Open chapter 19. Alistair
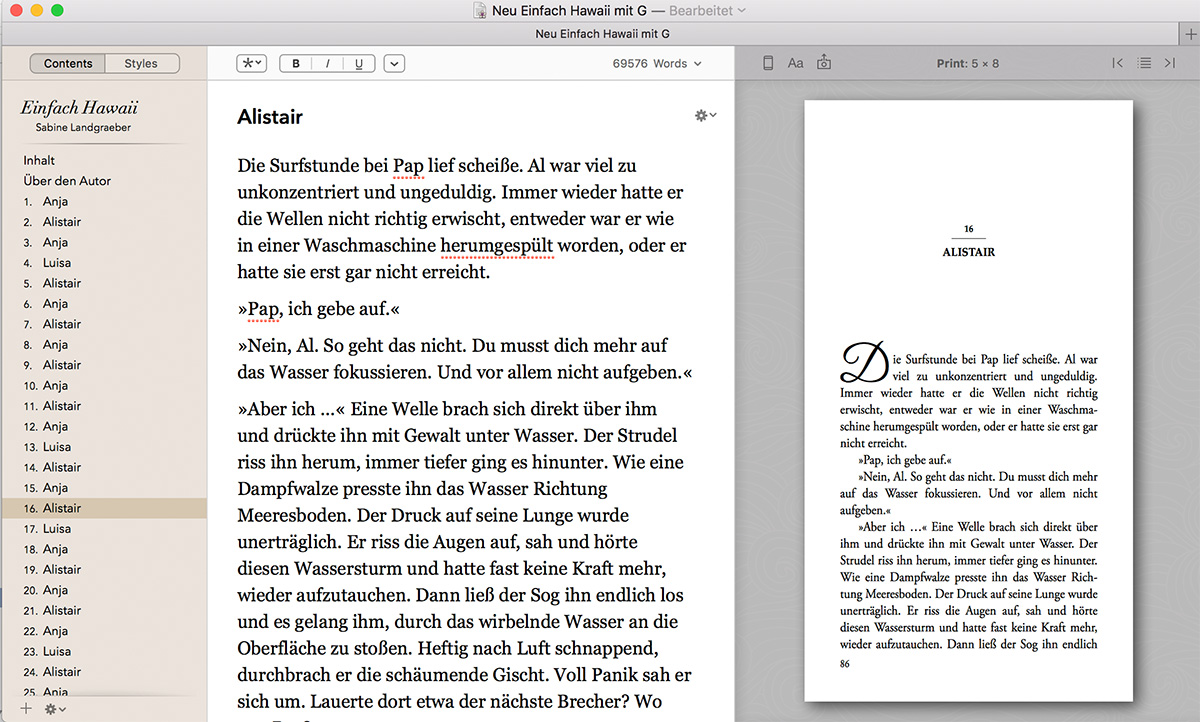The height and width of the screenshot is (722, 1200). click(103, 569)
